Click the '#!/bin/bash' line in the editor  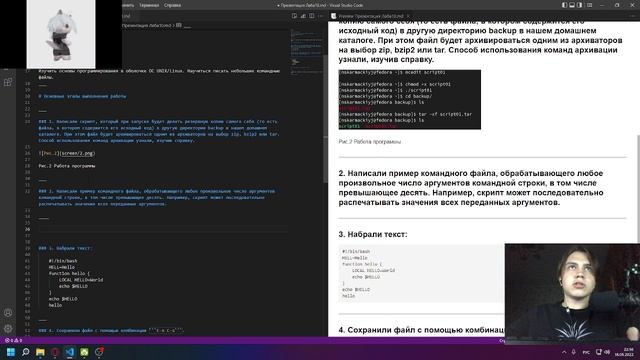tap(63, 261)
